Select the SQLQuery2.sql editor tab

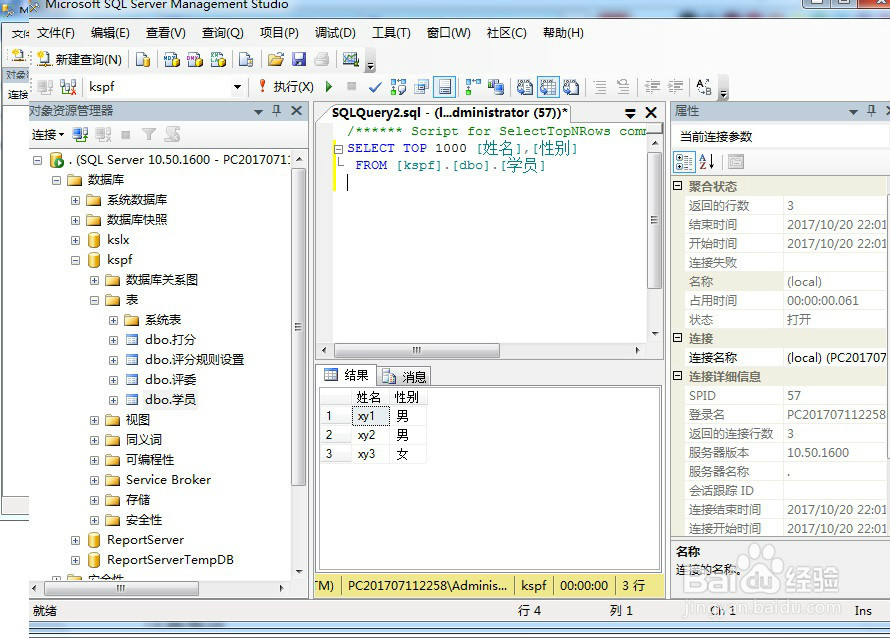click(449, 112)
